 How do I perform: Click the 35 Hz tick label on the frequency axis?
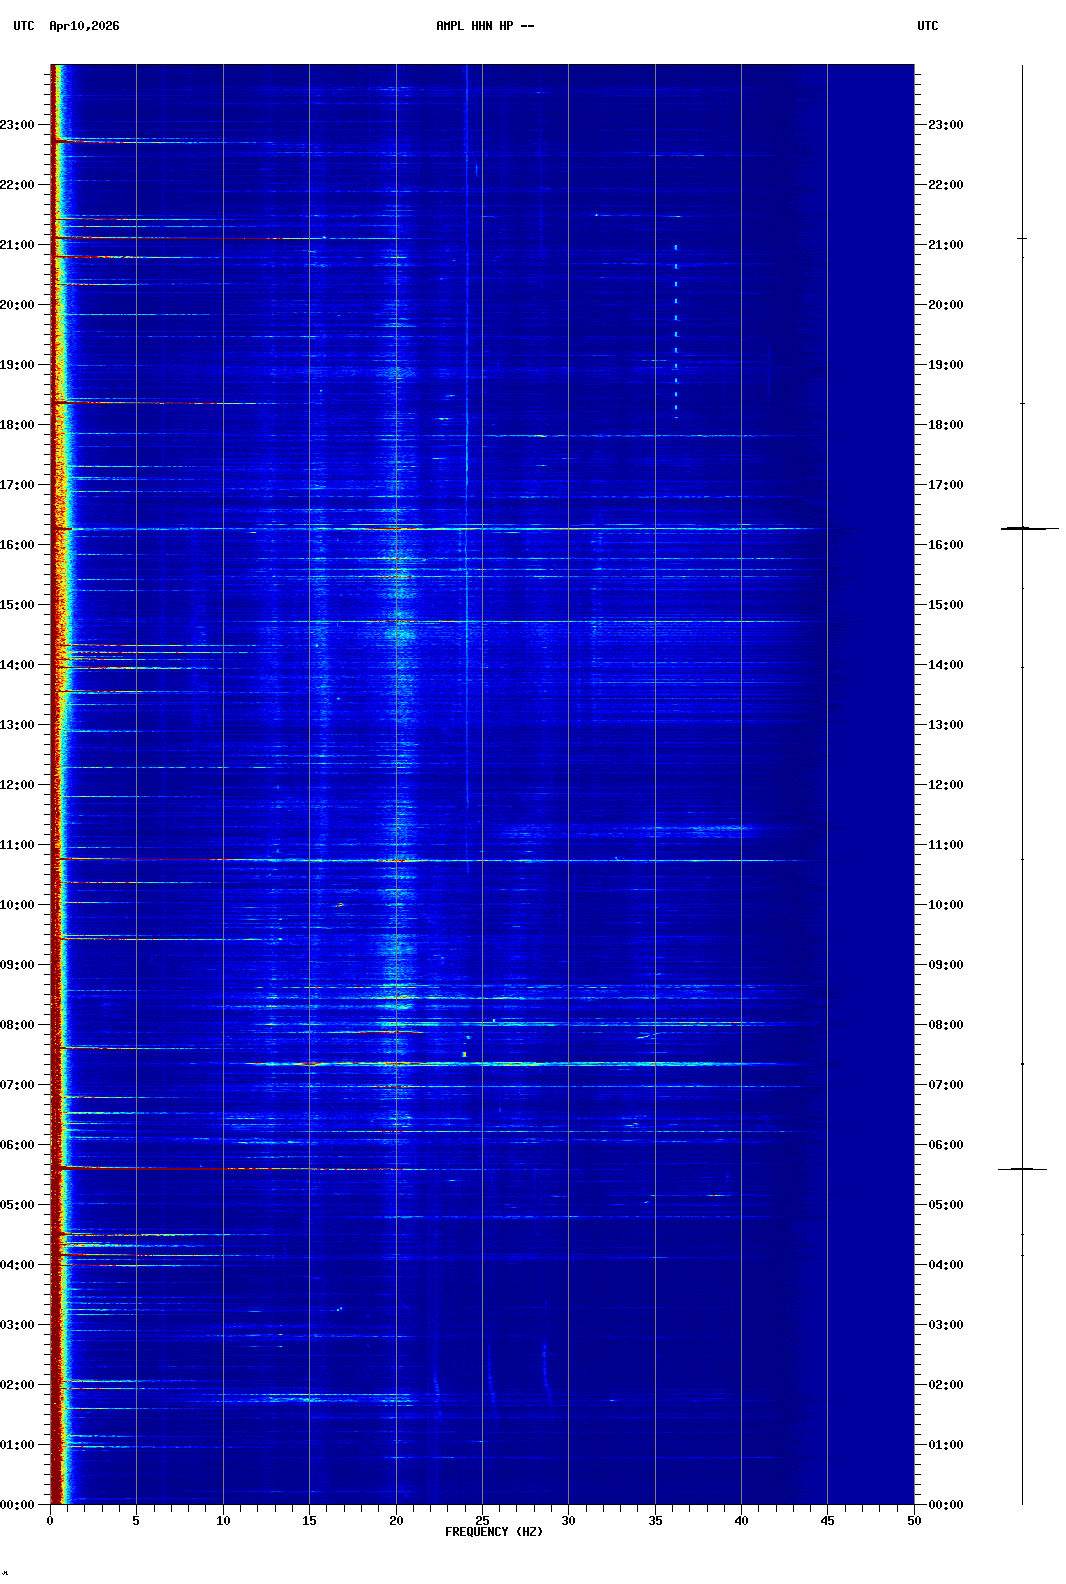[x=655, y=1521]
